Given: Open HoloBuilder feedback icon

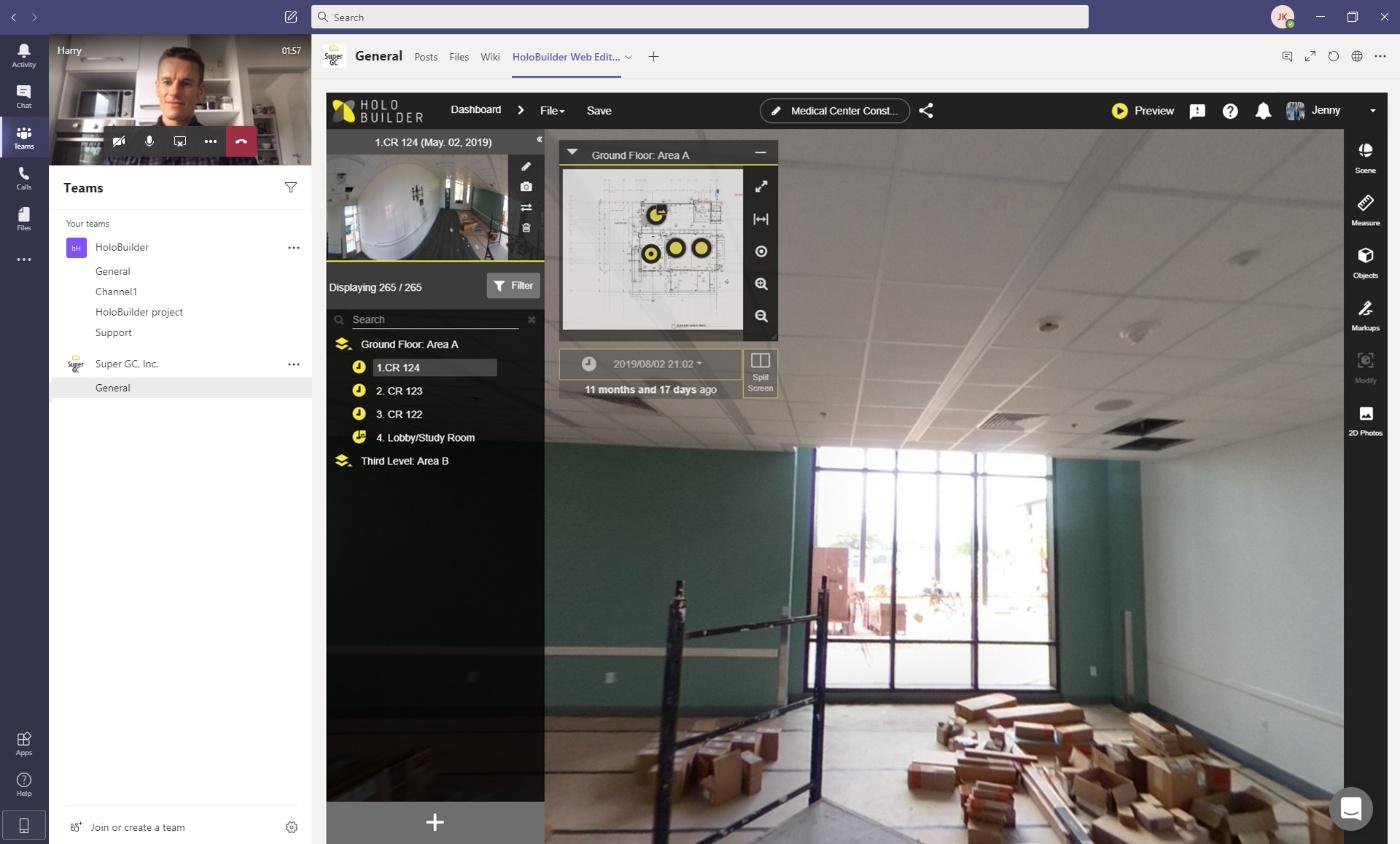Looking at the screenshot, I should click(1197, 111).
